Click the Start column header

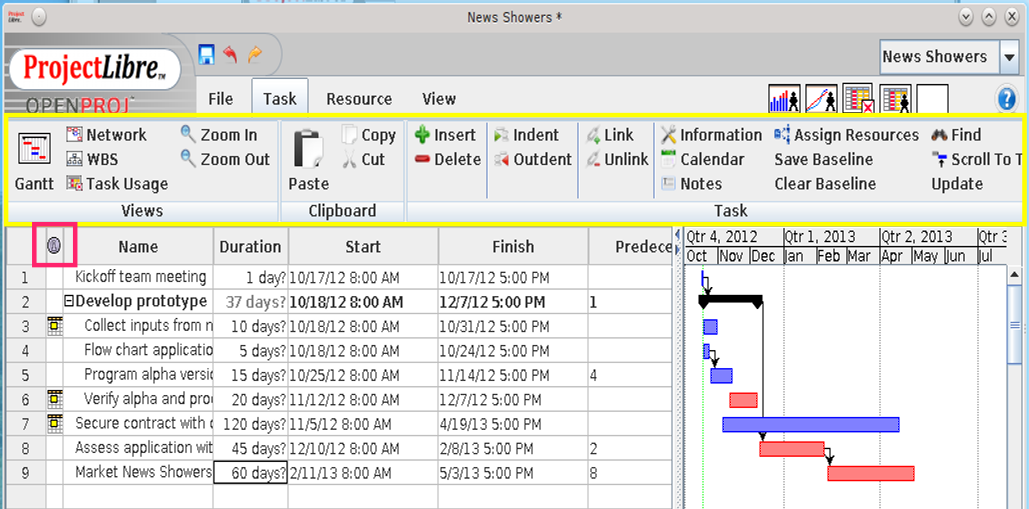(363, 247)
